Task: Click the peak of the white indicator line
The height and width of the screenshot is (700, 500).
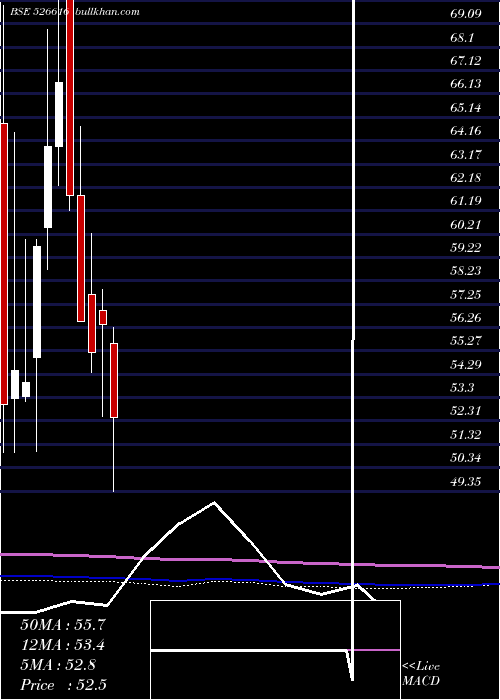Action: coord(214,503)
